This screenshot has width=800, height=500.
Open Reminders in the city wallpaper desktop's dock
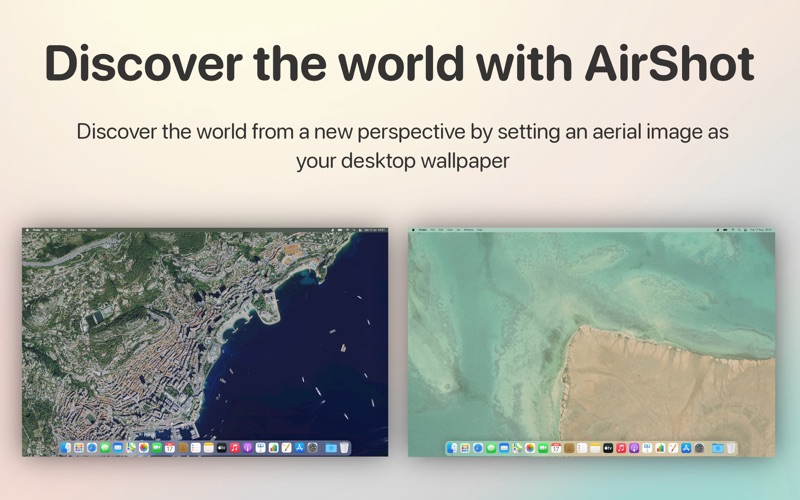[x=196, y=447]
